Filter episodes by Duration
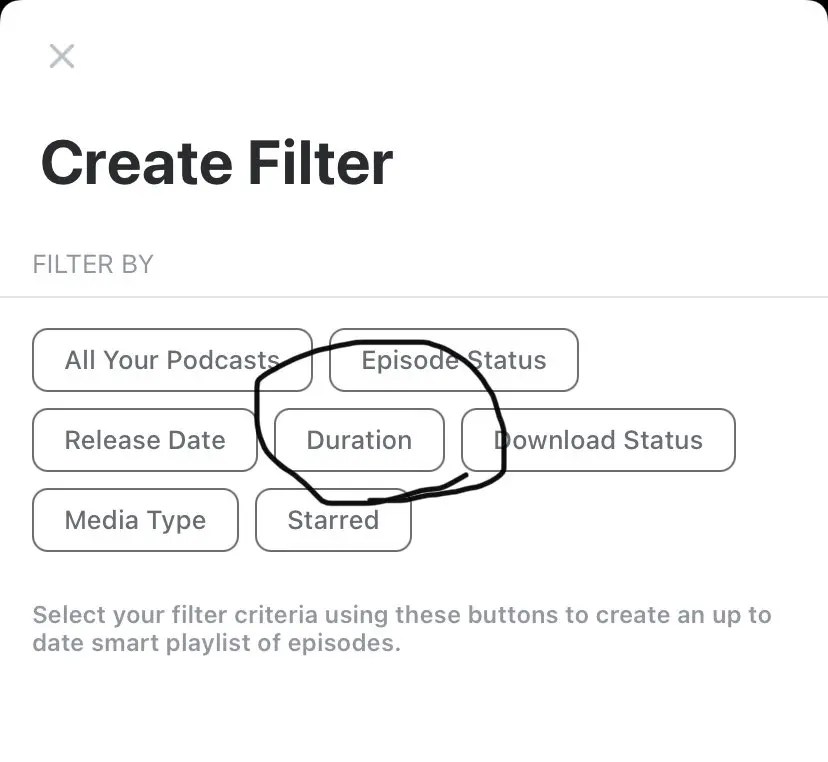Image resolution: width=828 pixels, height=762 pixels. (x=359, y=440)
